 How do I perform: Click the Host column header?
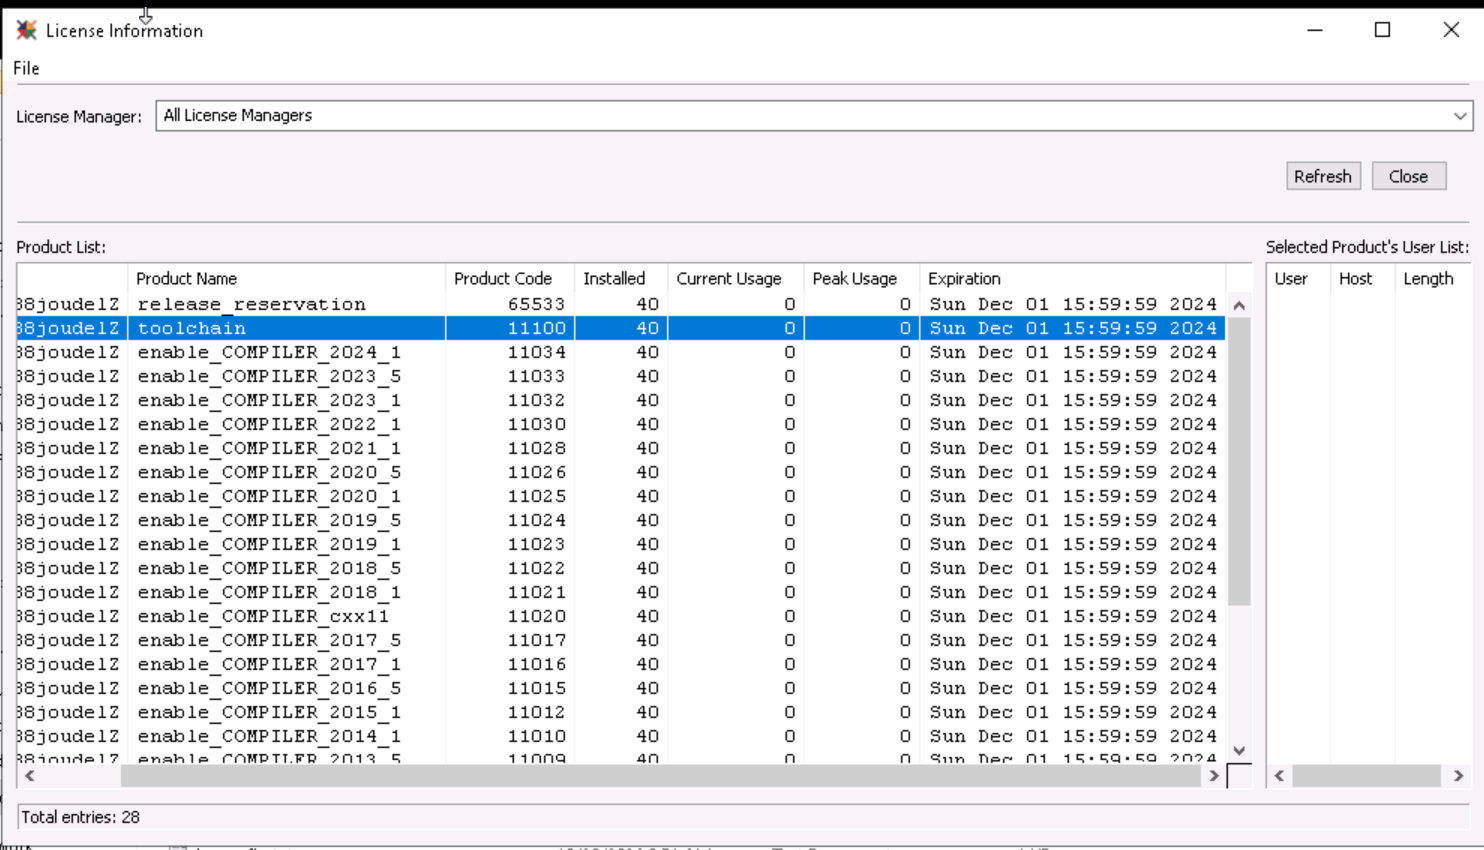click(1362, 278)
